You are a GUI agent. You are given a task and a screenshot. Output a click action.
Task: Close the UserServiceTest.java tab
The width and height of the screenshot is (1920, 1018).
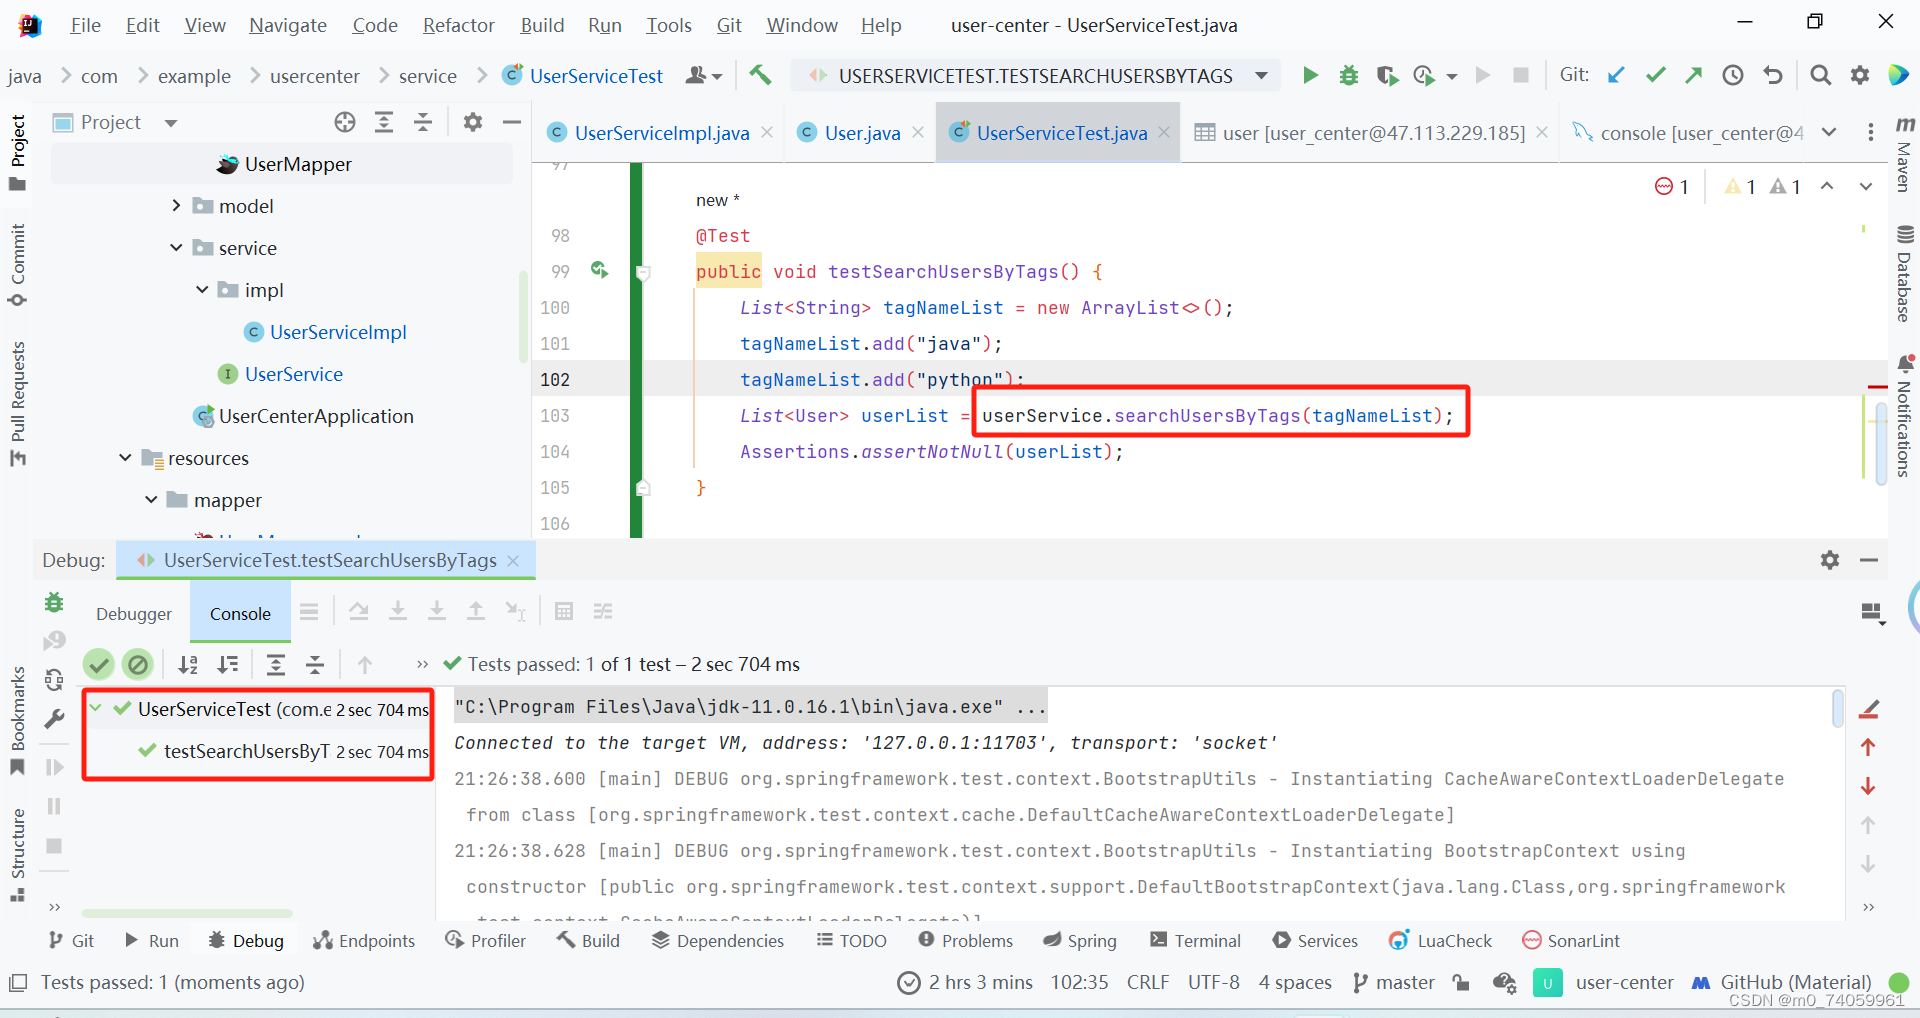click(1164, 132)
